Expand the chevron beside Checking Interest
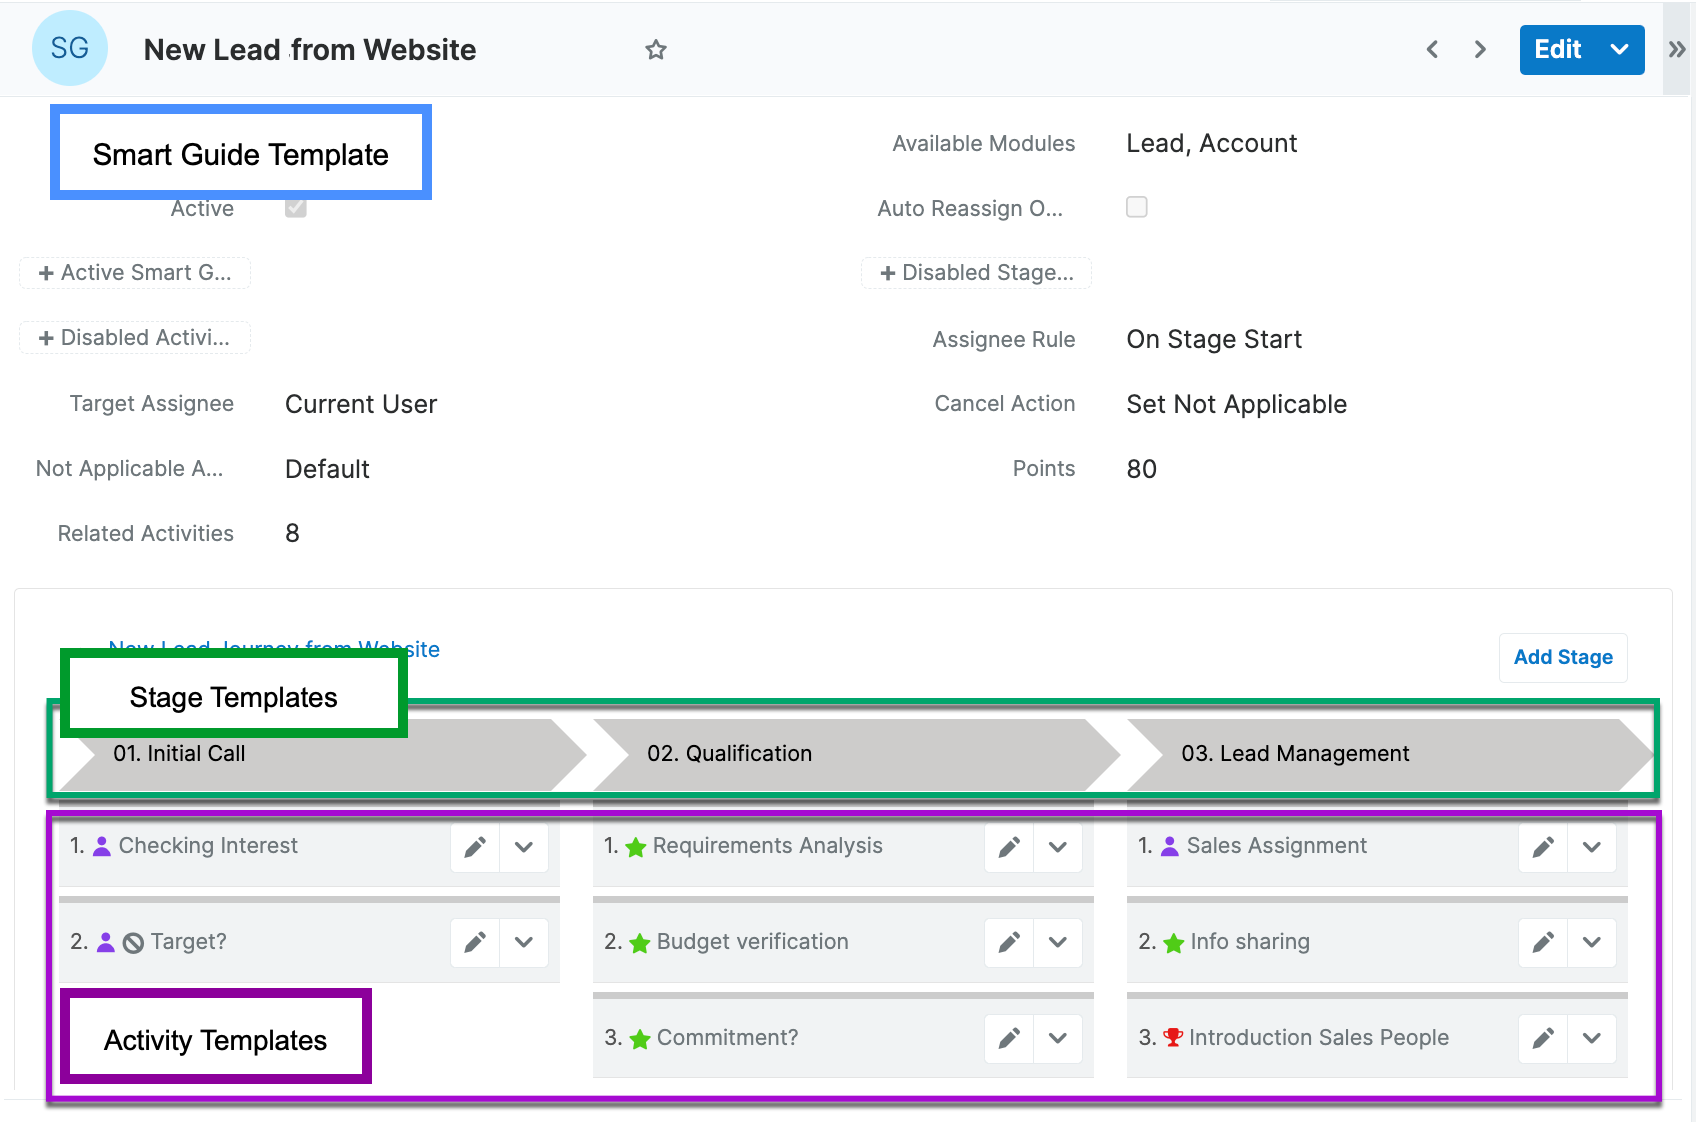Screen dimensions: 1696x1122 (524, 847)
